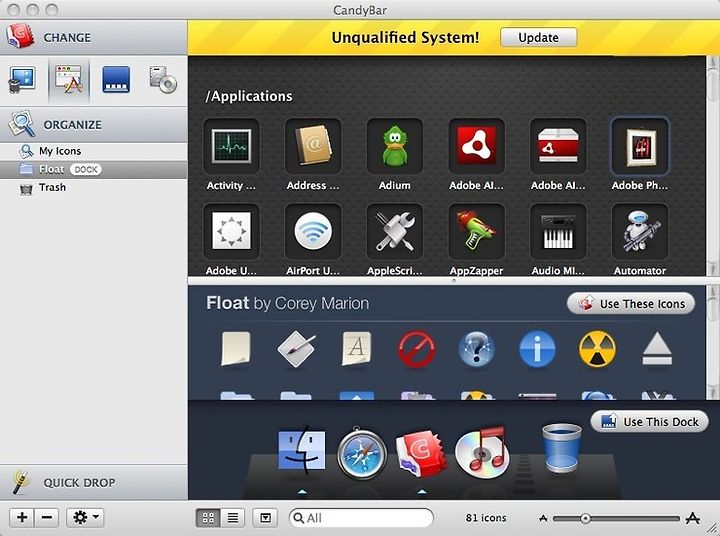Open the Quick Drop panel
720x536 pixels.
click(x=94, y=482)
